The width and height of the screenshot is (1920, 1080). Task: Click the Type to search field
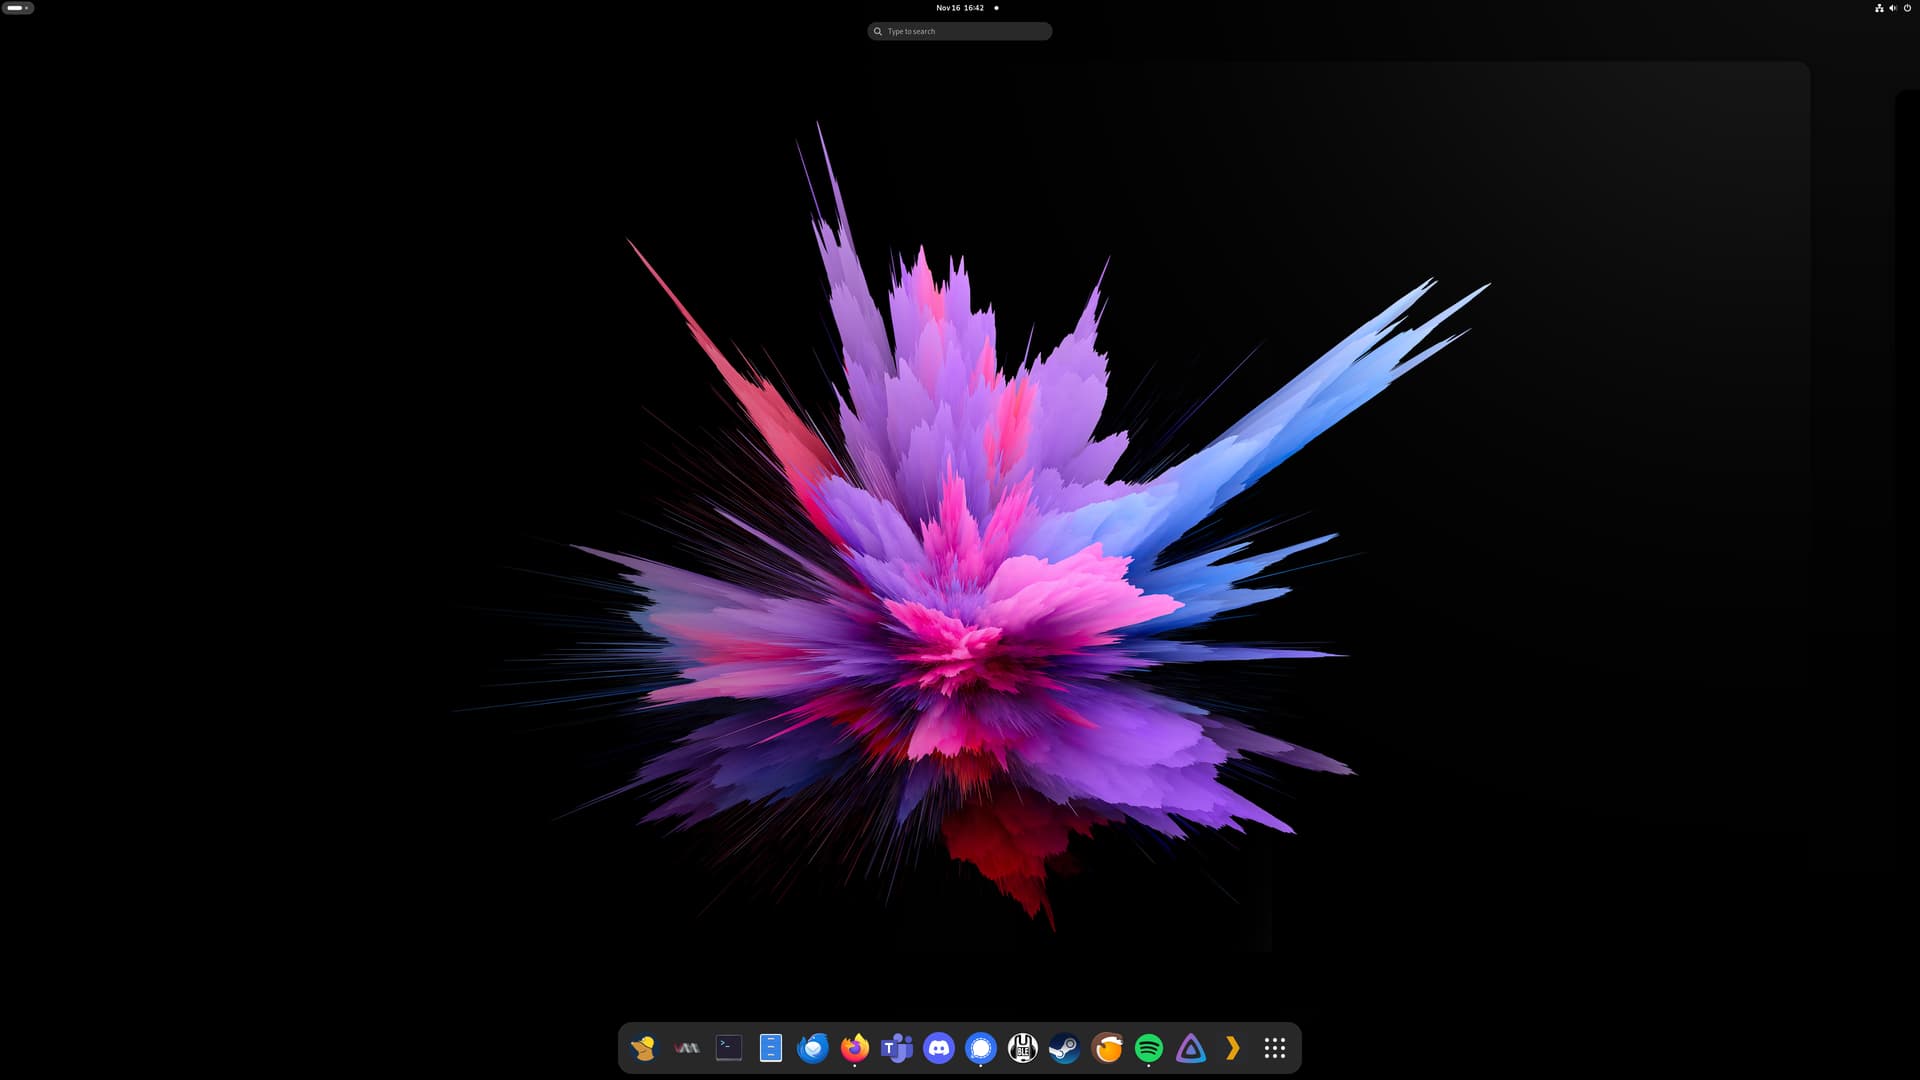960,31
